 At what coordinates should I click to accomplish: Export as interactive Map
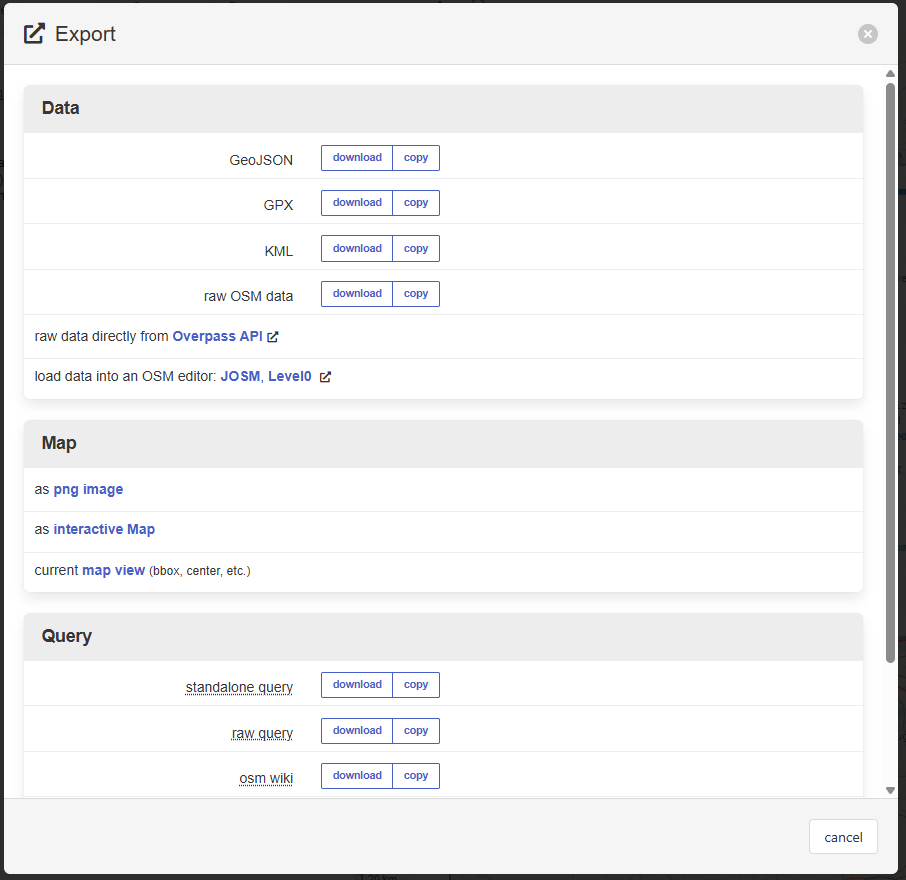(x=104, y=530)
